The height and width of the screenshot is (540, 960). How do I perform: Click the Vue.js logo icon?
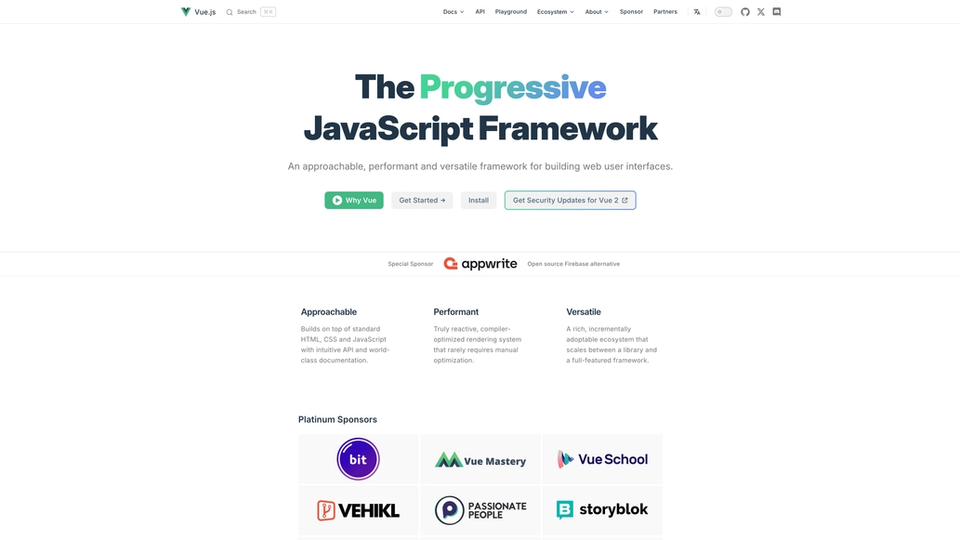[186, 12]
